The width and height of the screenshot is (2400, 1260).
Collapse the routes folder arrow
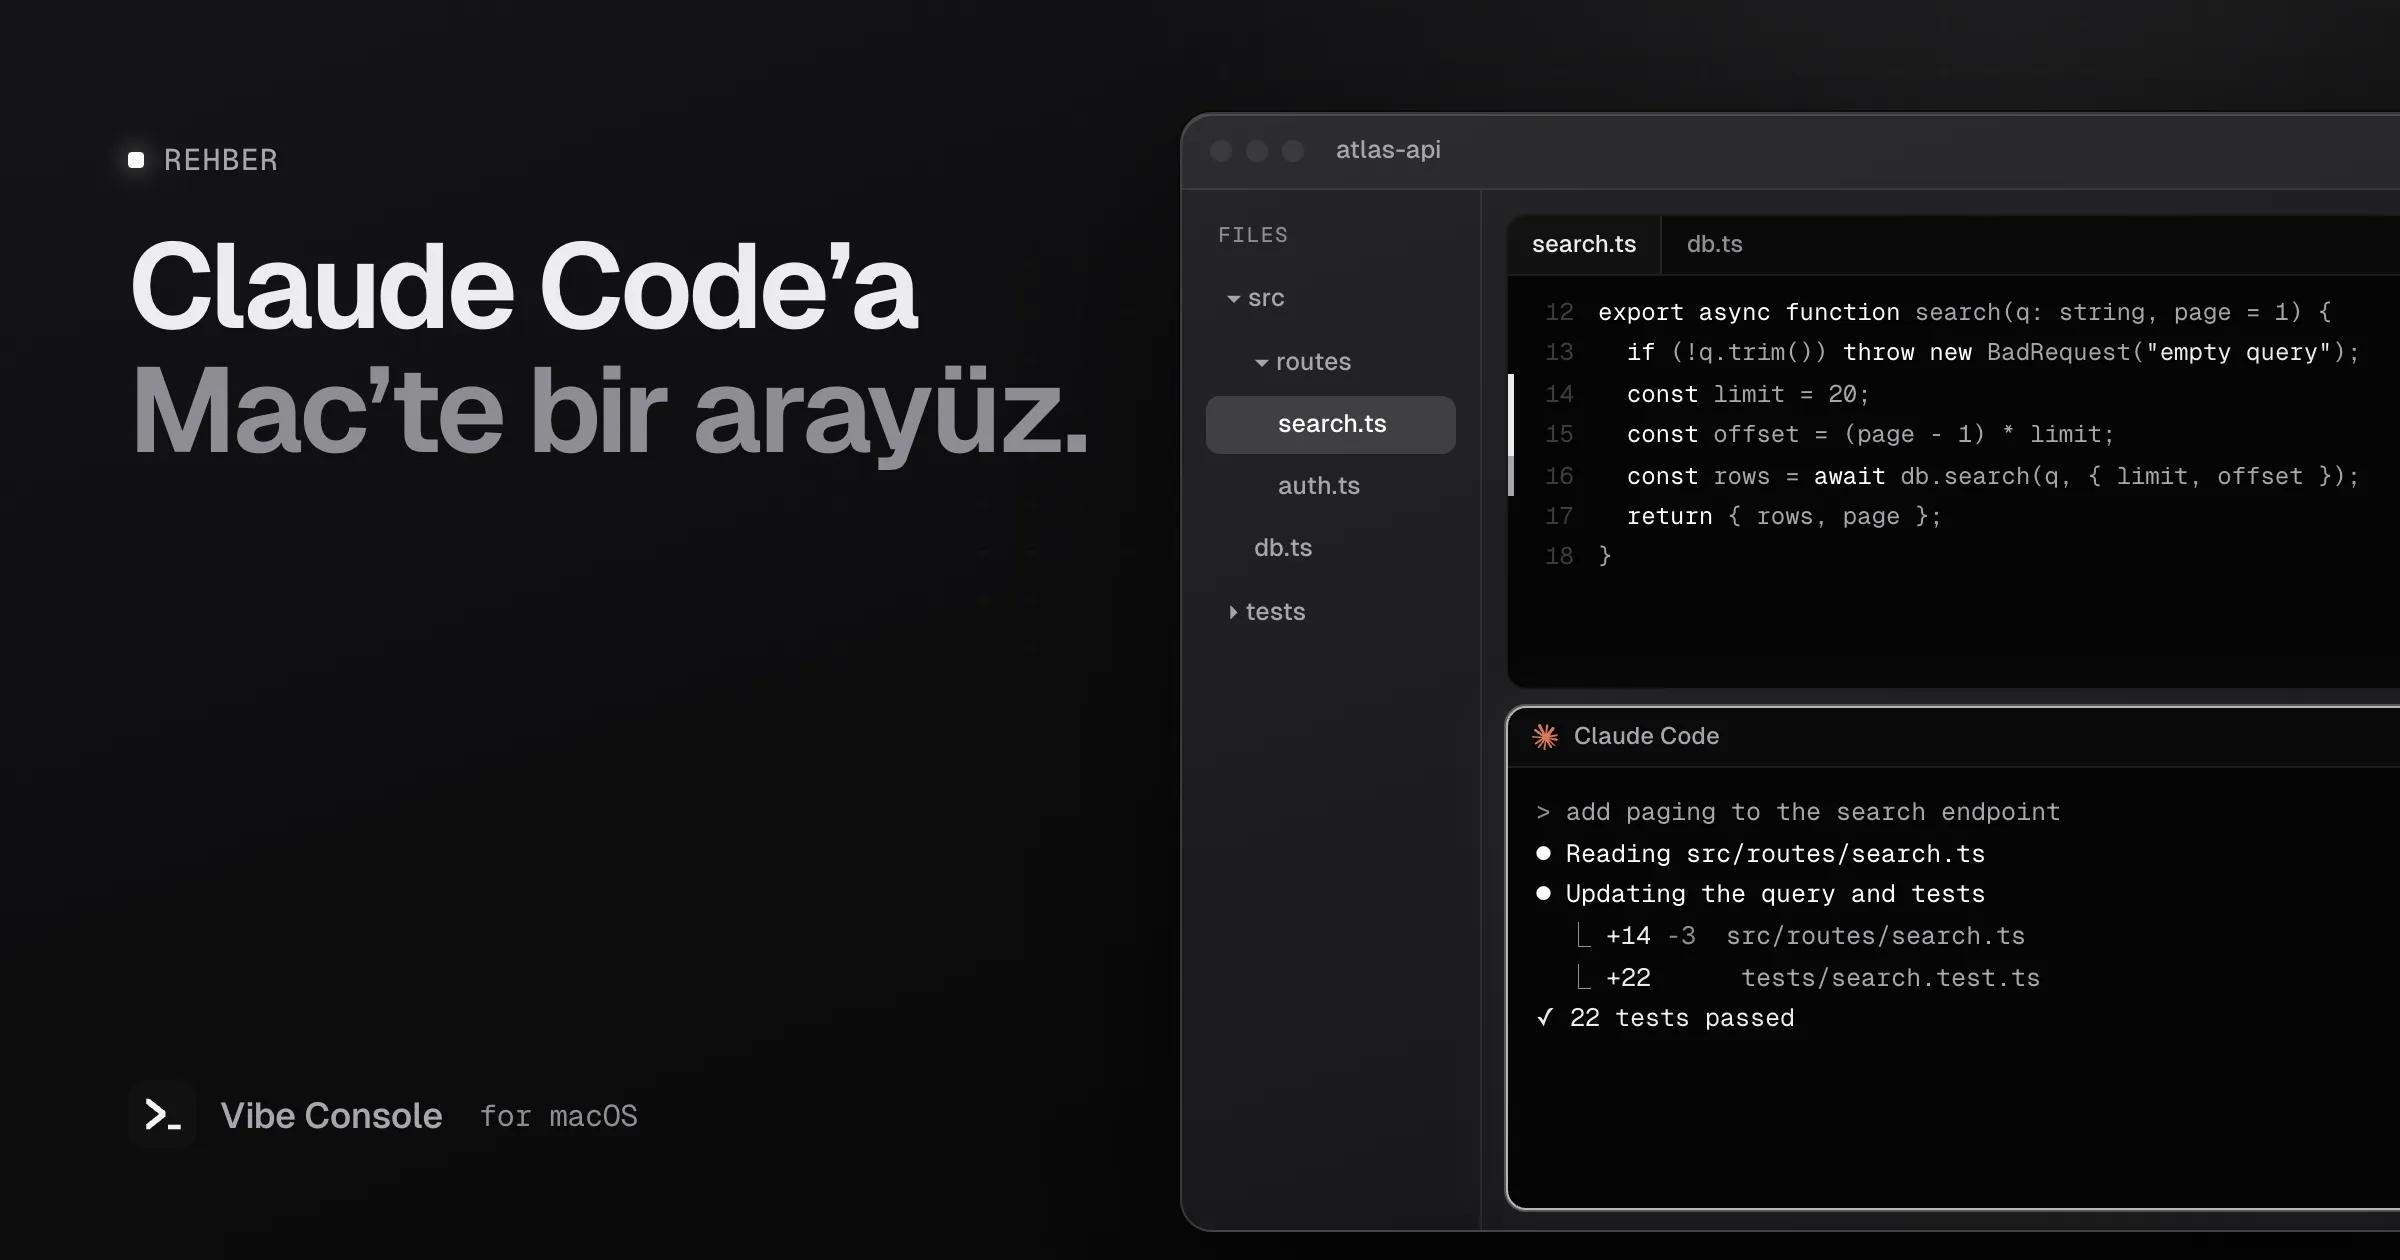click(1262, 363)
